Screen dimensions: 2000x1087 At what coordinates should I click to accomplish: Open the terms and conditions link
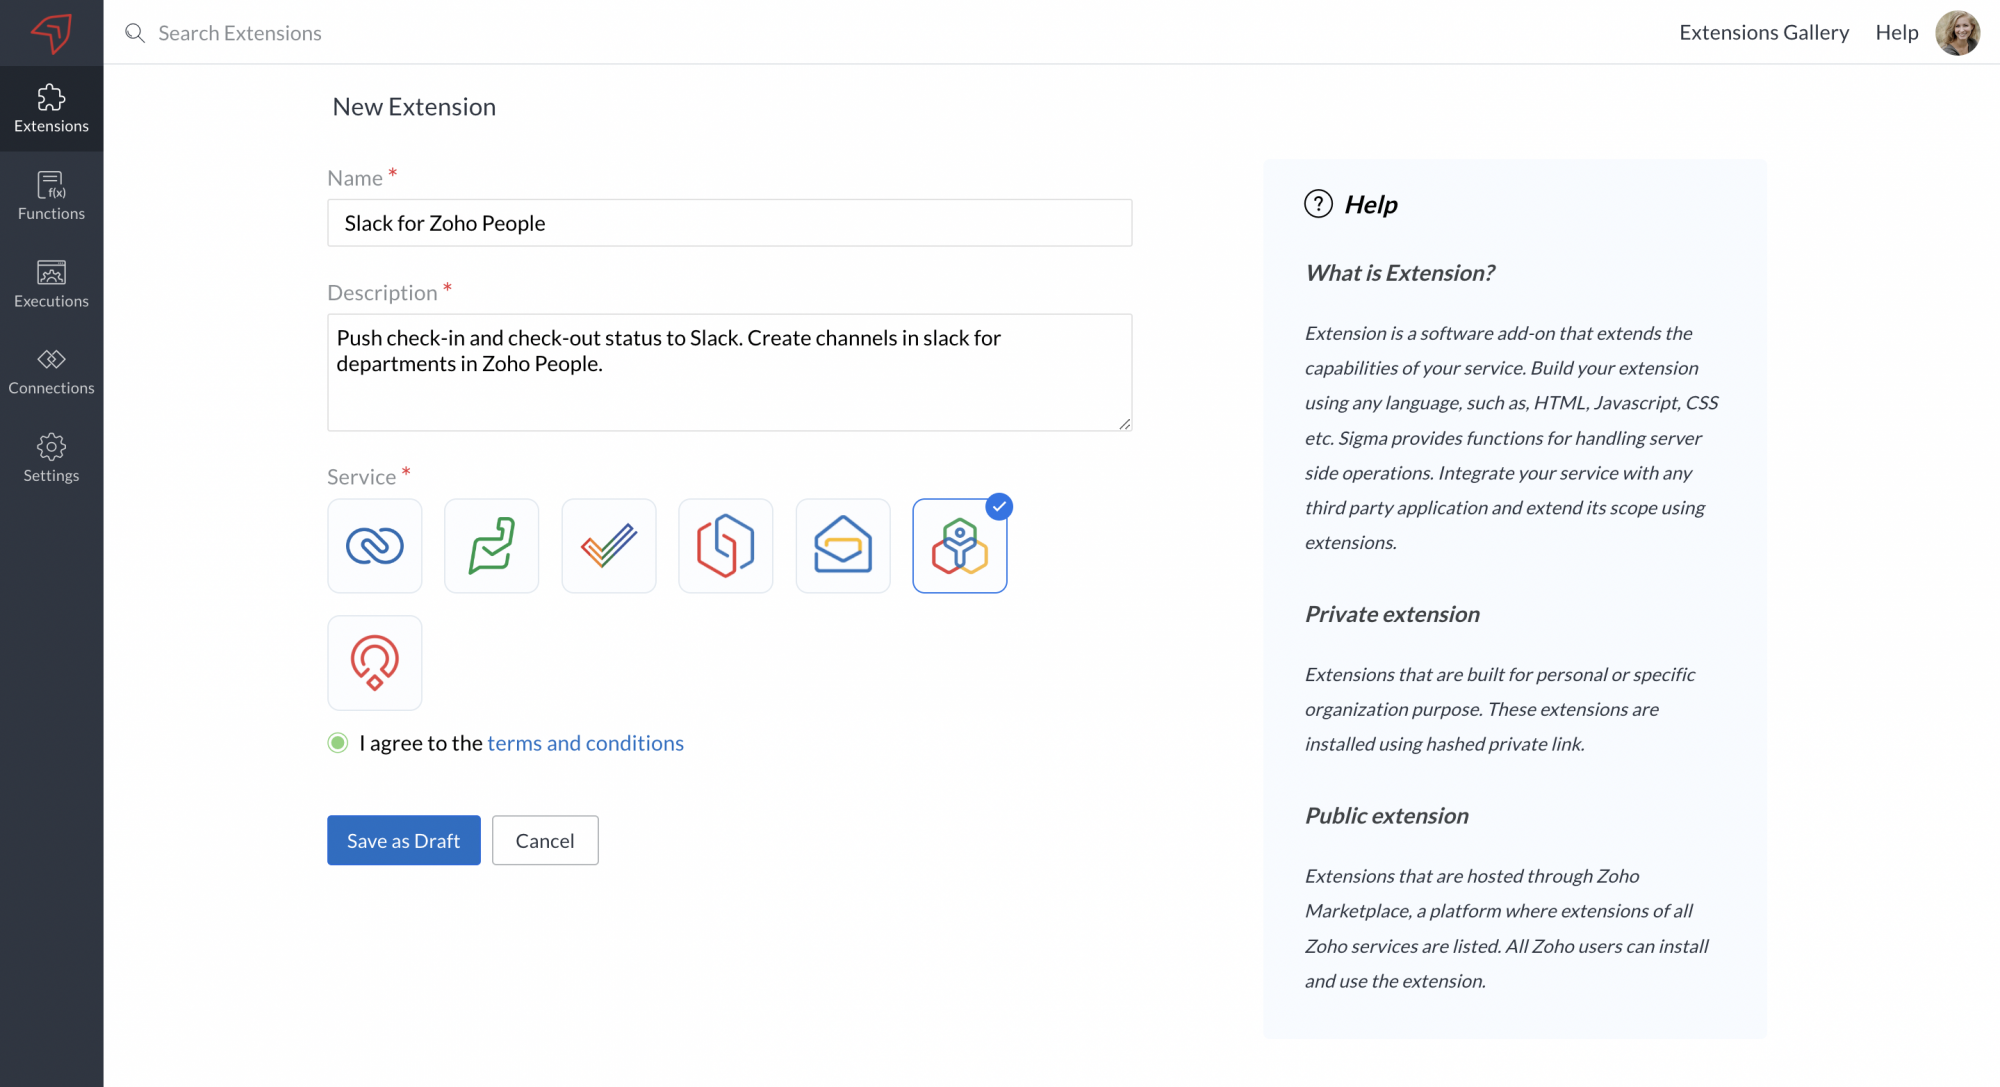pos(585,743)
